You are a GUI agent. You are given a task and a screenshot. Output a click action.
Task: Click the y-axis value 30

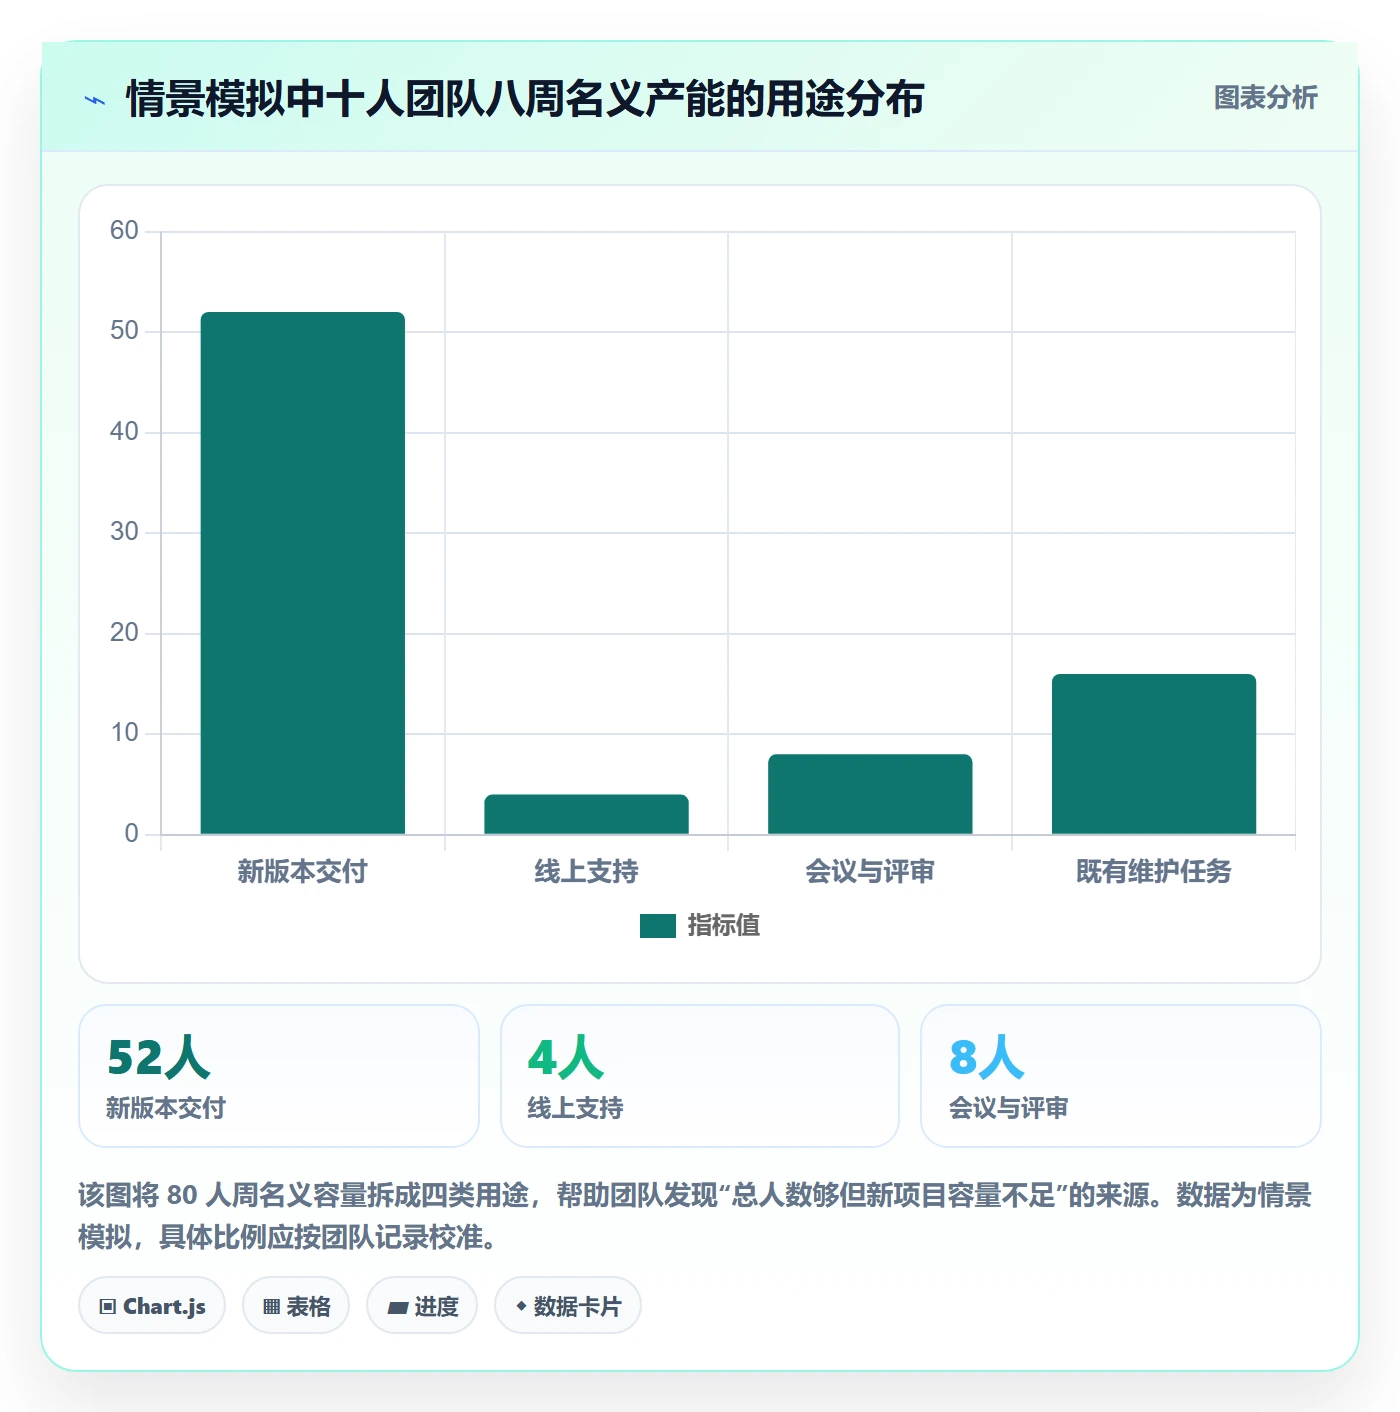[124, 532]
